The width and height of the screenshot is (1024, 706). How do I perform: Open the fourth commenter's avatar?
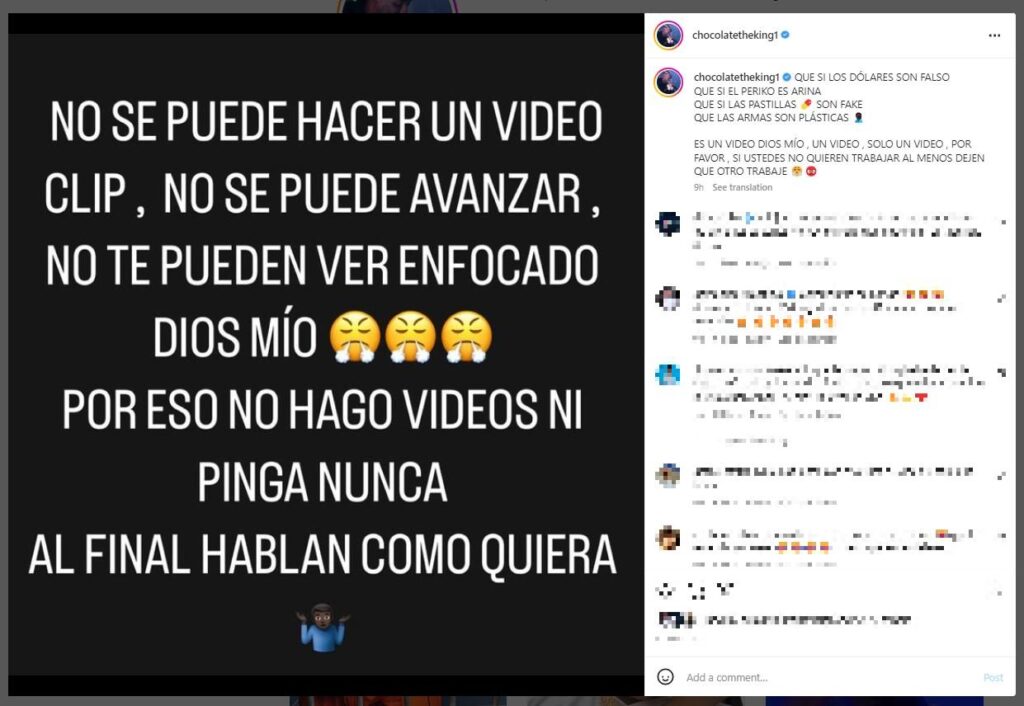(668, 475)
